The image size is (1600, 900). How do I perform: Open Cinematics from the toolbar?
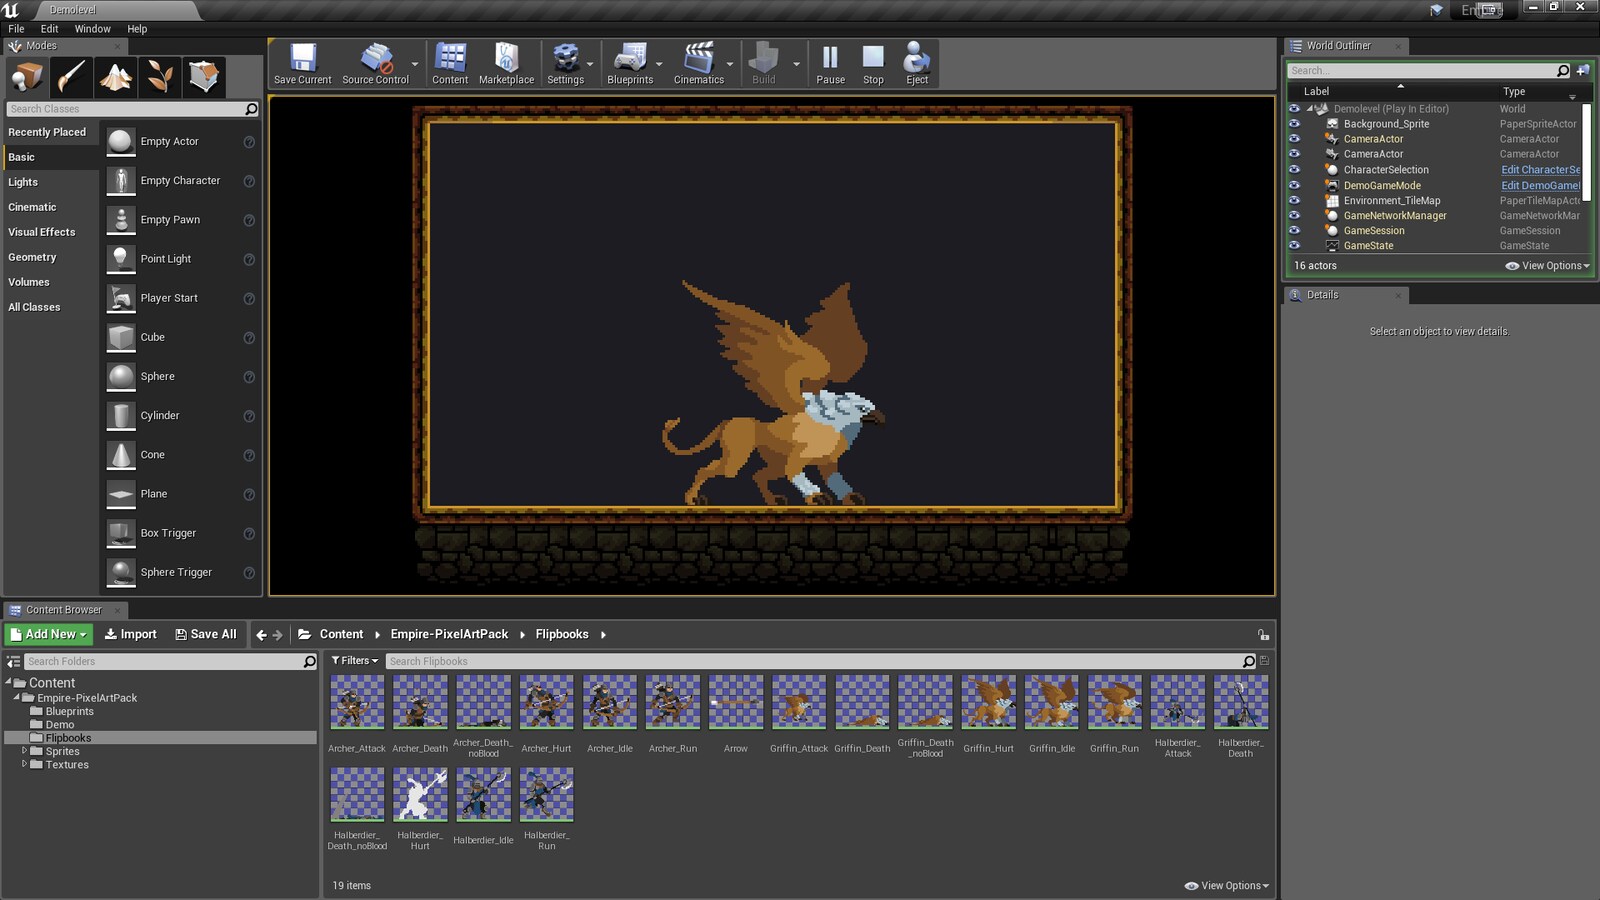click(698, 62)
